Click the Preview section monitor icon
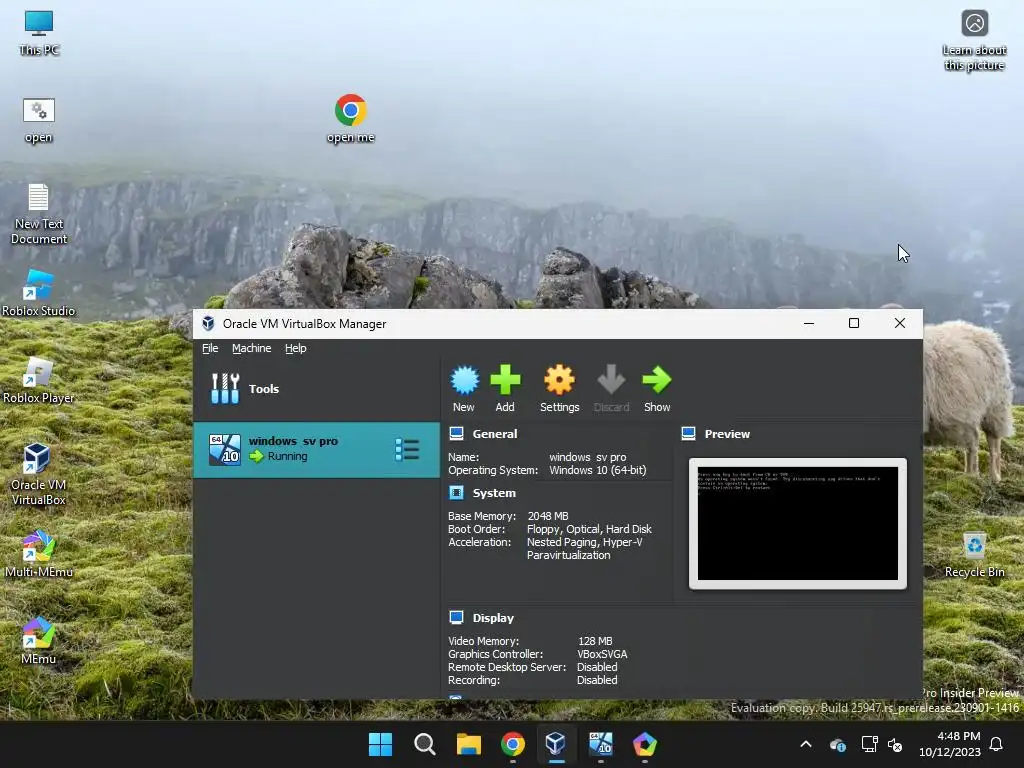1024x768 pixels. [688, 434]
